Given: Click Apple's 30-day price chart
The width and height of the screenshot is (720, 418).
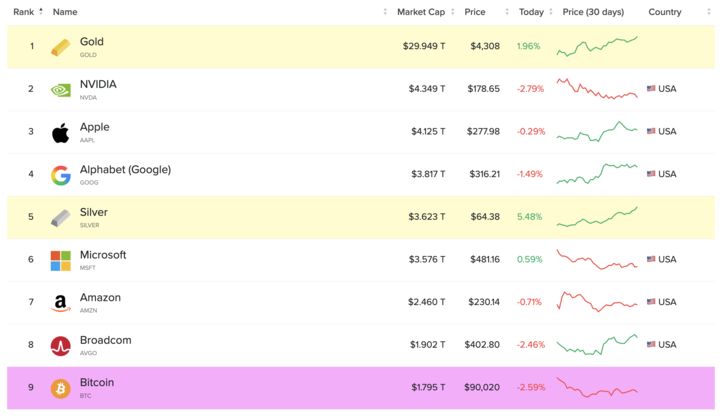Looking at the screenshot, I should pyautogui.click(x=597, y=131).
